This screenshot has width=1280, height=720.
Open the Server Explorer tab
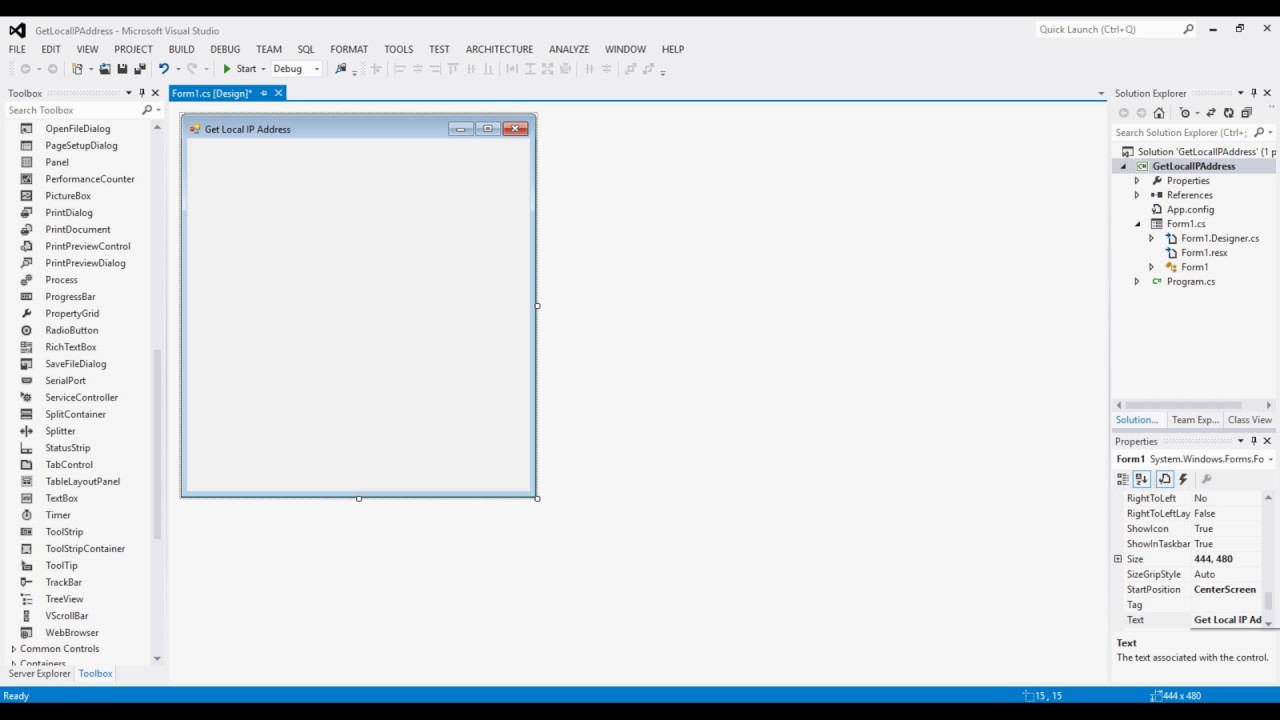tap(39, 674)
